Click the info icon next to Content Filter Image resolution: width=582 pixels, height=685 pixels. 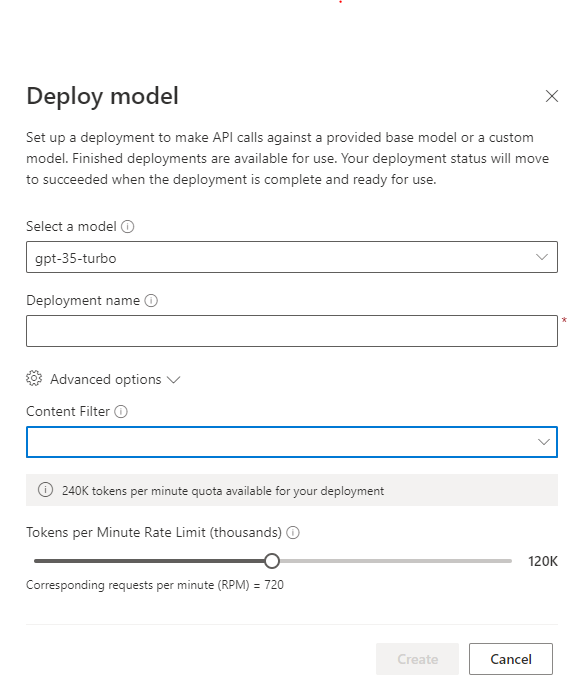click(121, 412)
